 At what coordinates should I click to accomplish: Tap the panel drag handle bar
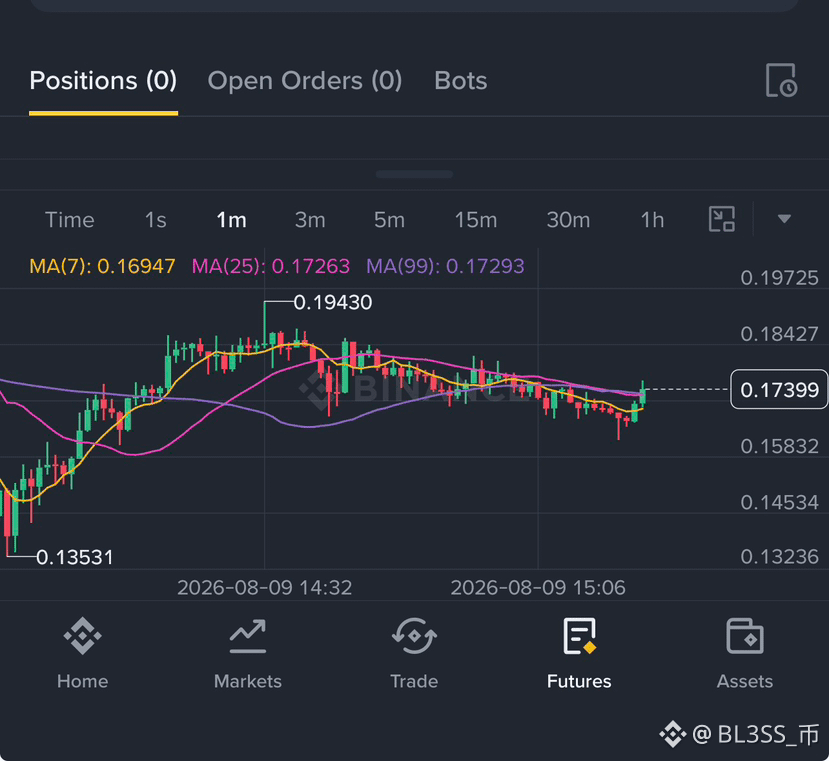pyautogui.click(x=414, y=175)
